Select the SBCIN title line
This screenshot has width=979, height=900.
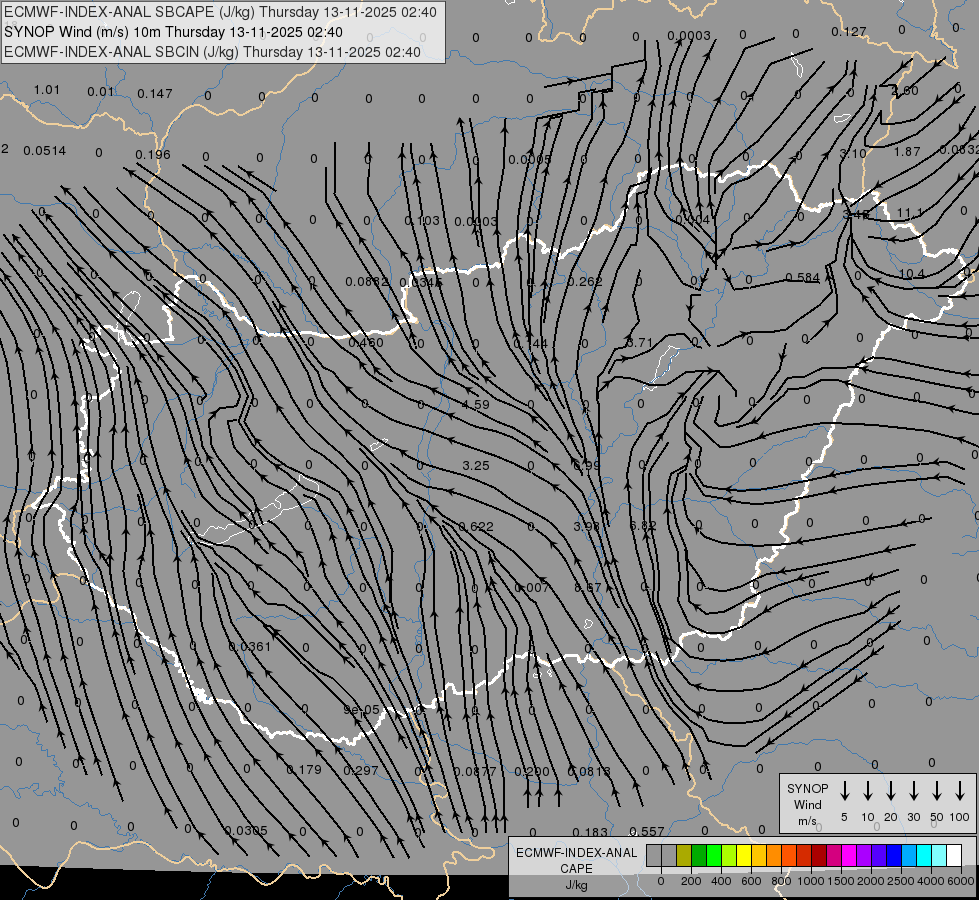212,52
